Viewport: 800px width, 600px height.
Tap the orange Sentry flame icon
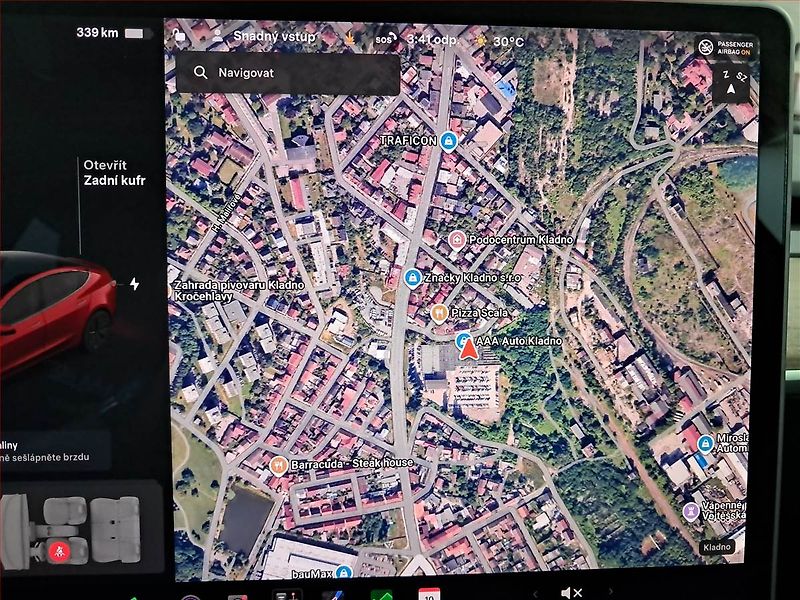click(350, 38)
